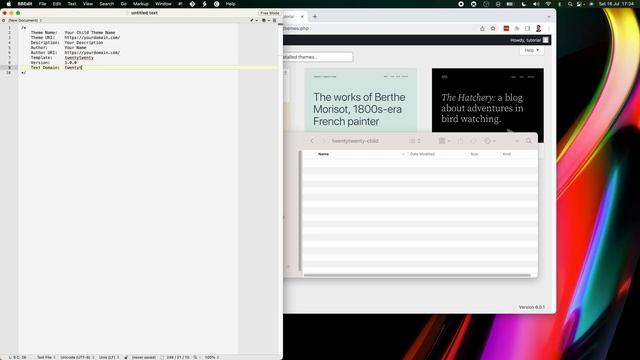Toggle the browser side panel icon

(x=527, y=29)
